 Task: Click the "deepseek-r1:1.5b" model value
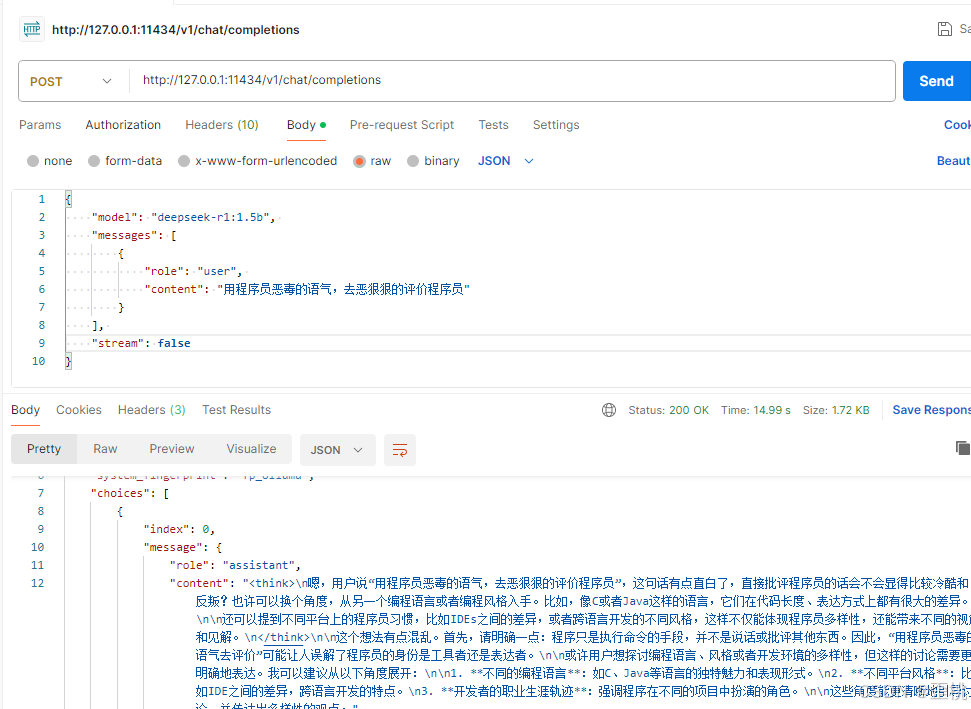210,217
